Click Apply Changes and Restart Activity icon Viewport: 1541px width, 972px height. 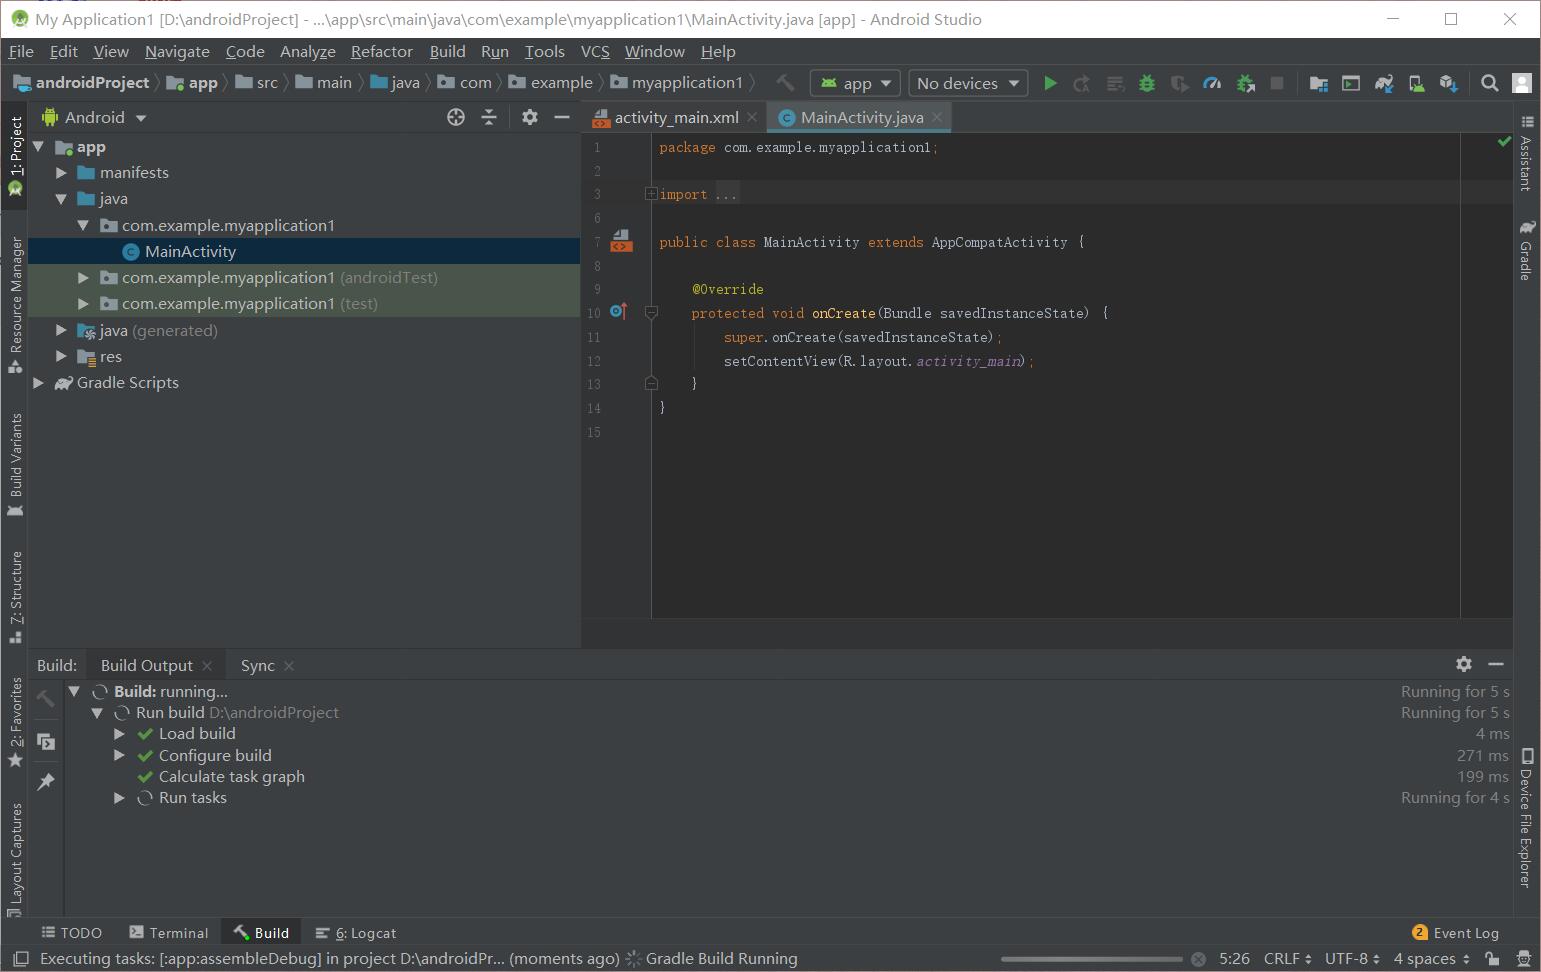[1082, 83]
